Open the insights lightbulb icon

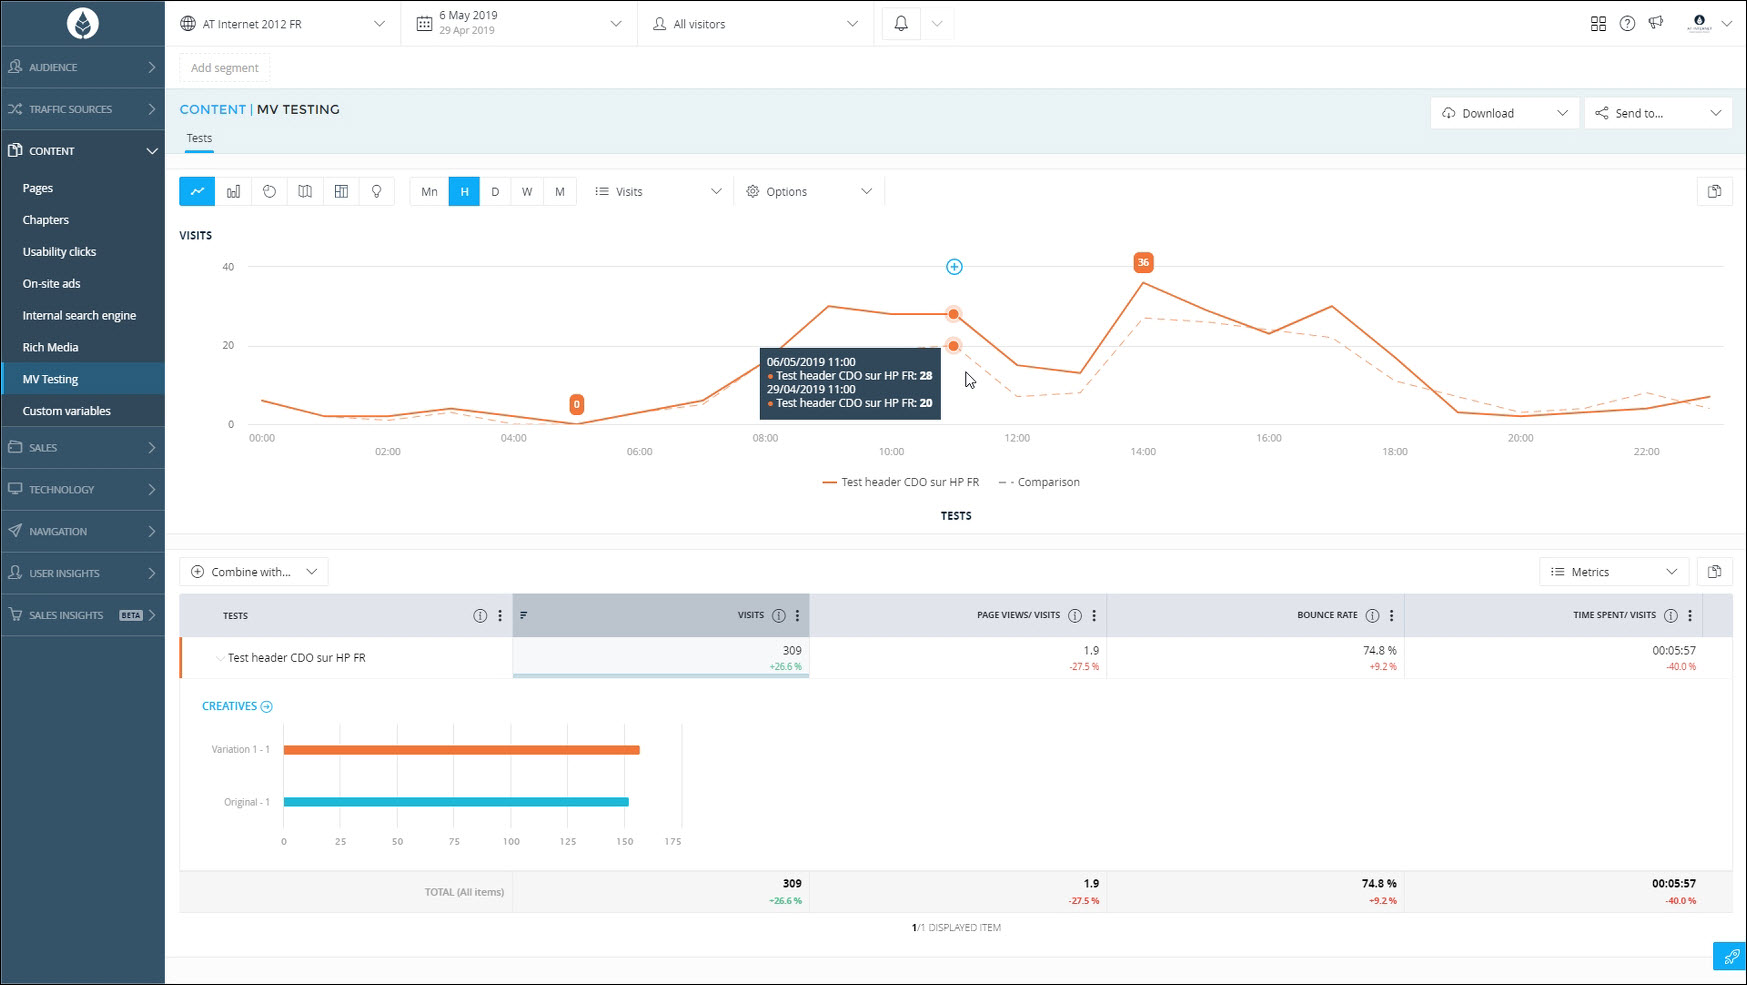click(377, 191)
